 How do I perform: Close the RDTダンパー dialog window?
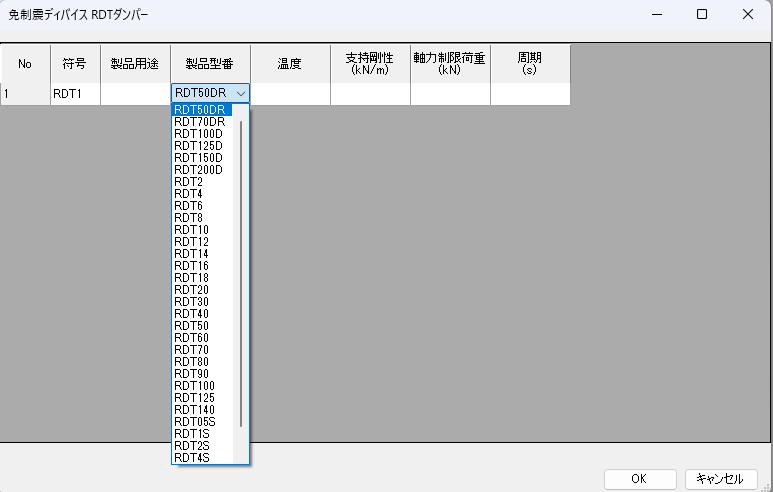click(x=748, y=14)
